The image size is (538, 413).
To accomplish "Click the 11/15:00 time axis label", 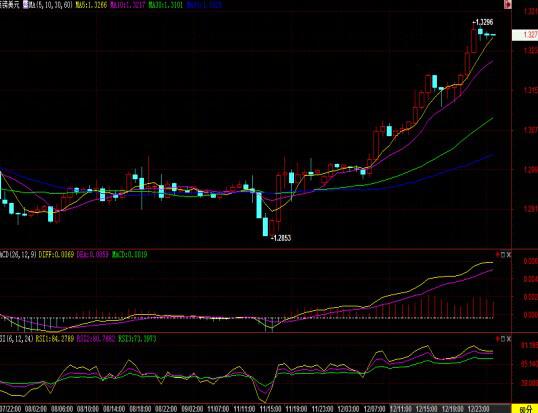I will click(x=271, y=409).
